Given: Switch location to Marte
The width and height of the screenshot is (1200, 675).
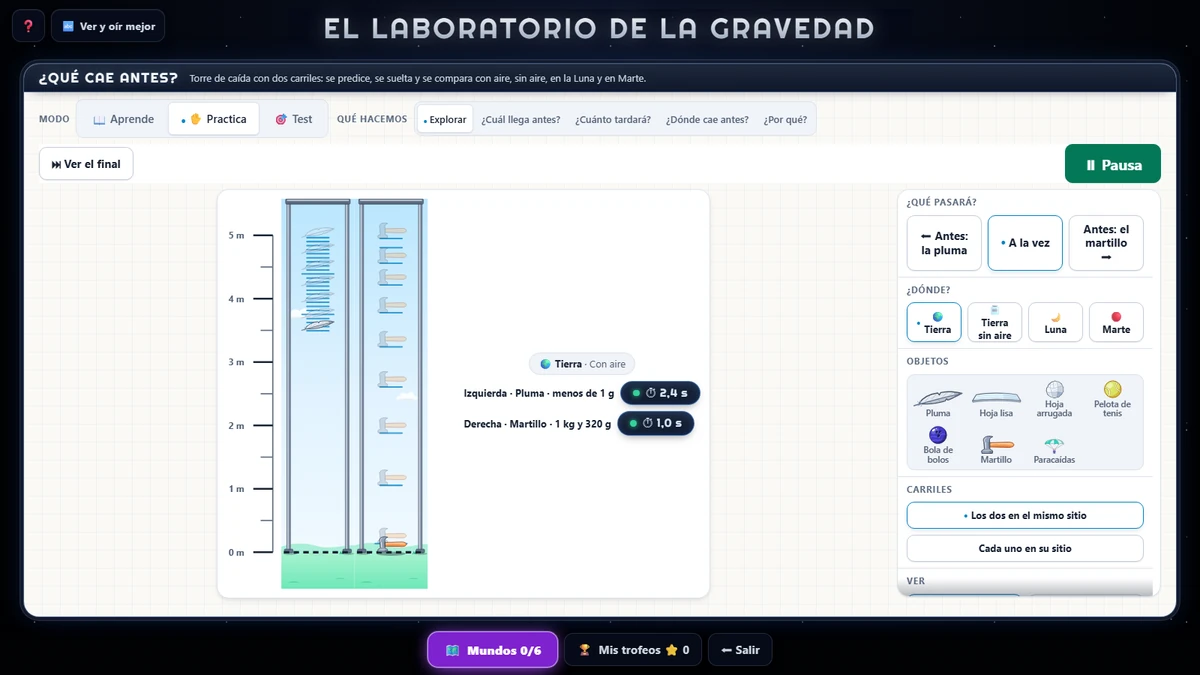Looking at the screenshot, I should 1116,322.
